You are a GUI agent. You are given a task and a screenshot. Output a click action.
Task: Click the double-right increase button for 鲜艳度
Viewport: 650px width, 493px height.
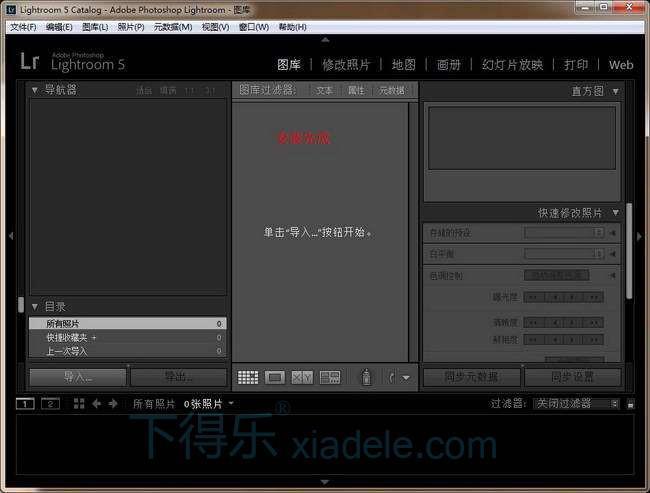pyautogui.click(x=594, y=340)
